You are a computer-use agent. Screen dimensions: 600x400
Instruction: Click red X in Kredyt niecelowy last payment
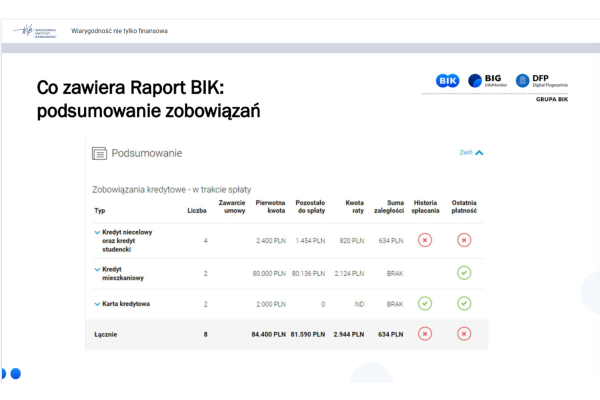click(464, 240)
